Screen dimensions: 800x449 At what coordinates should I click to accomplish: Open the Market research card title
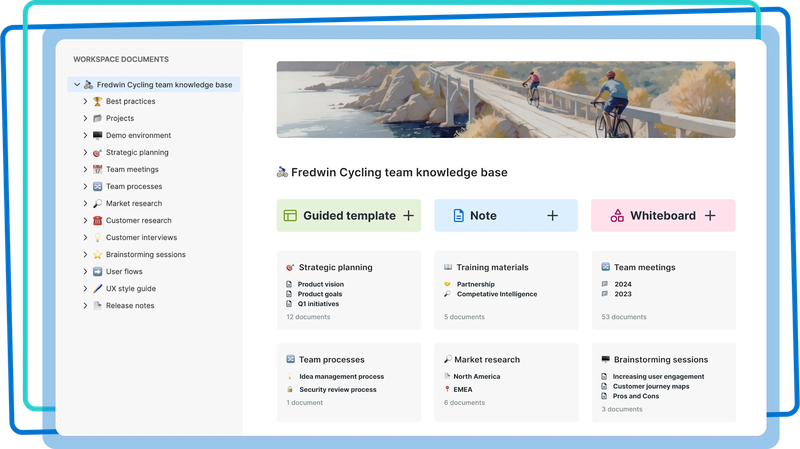[x=487, y=360]
